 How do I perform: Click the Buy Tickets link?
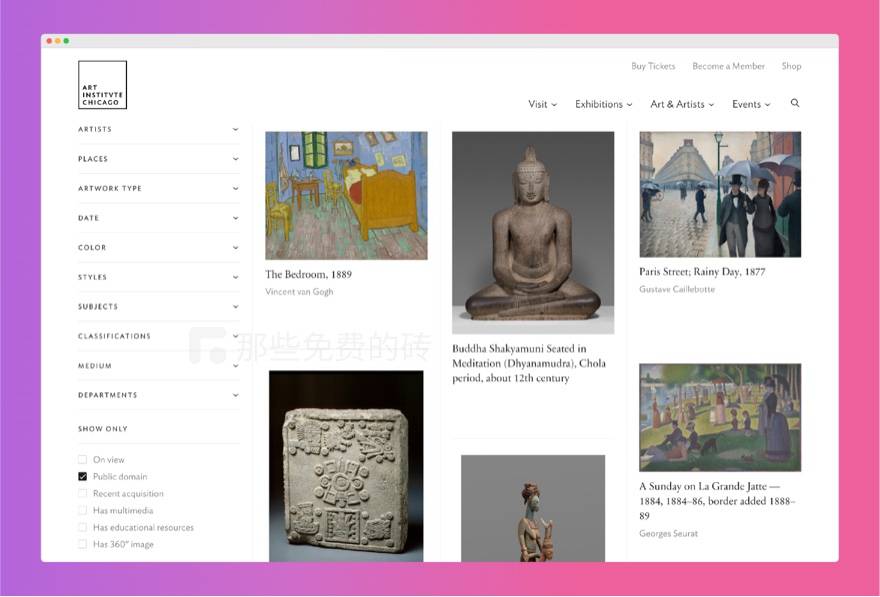[x=653, y=66]
